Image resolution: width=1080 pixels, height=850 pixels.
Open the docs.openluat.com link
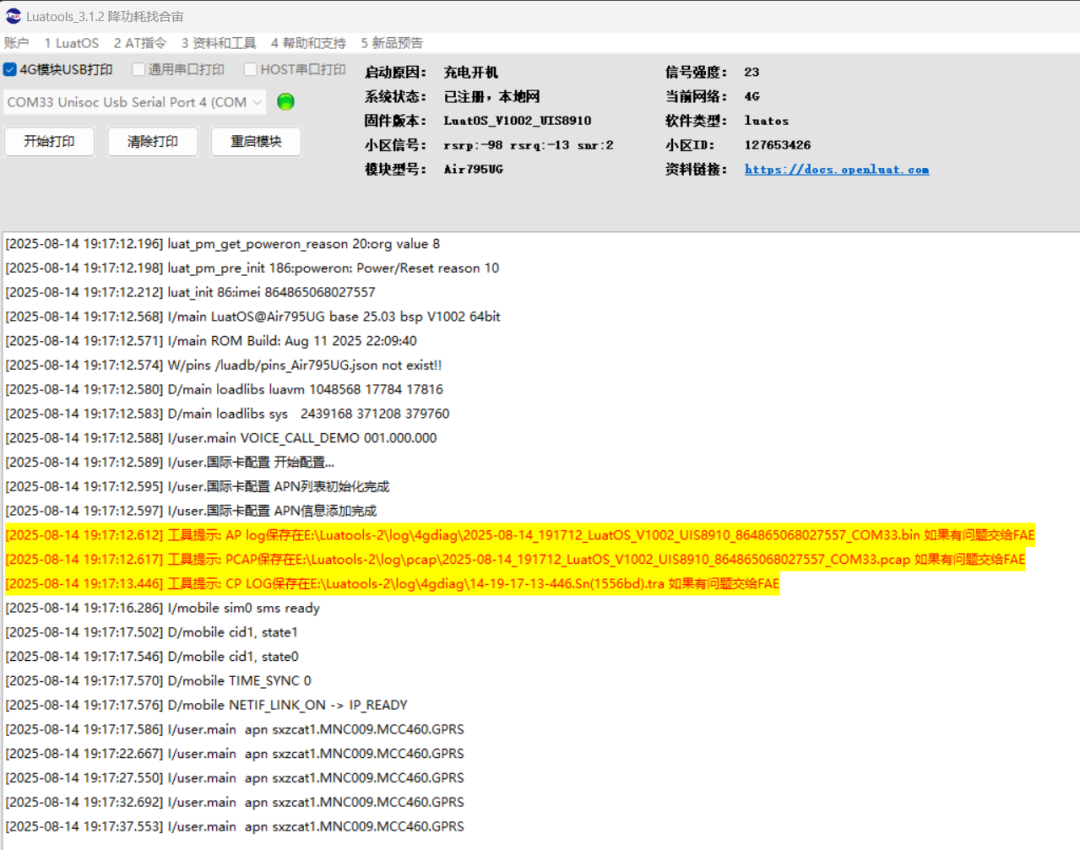[836, 169]
